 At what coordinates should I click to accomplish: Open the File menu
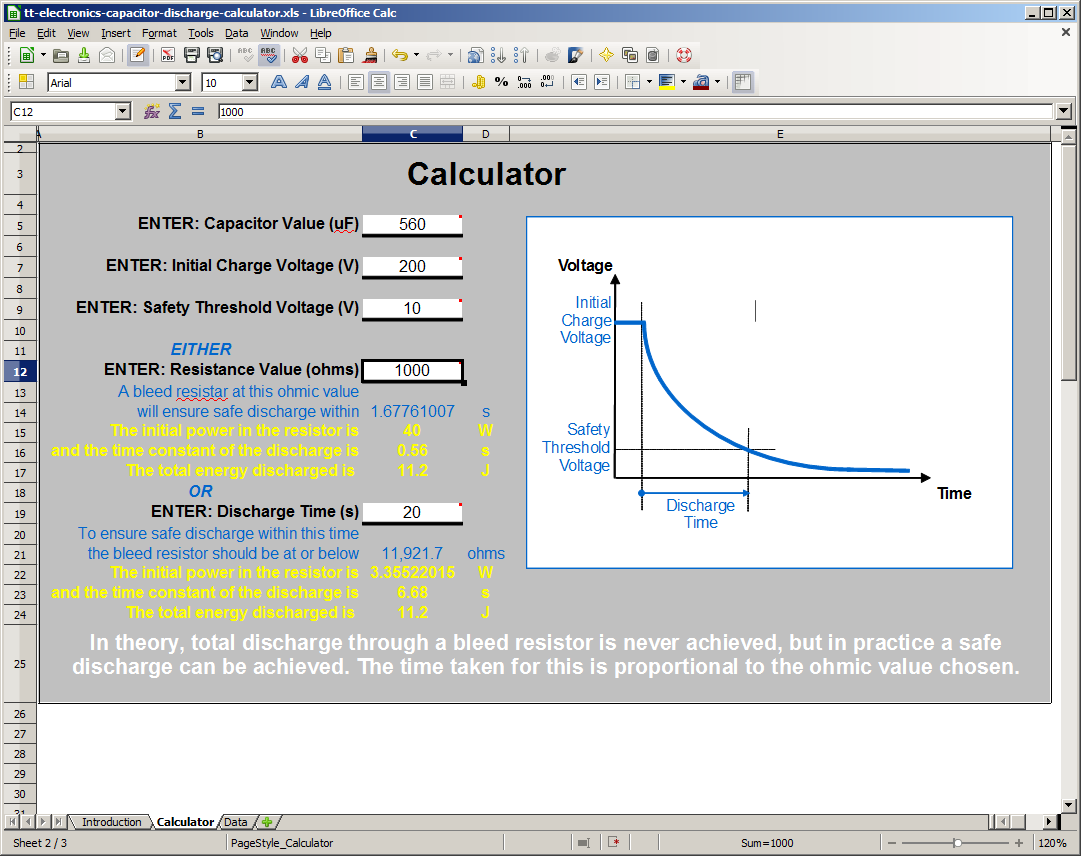click(17, 33)
